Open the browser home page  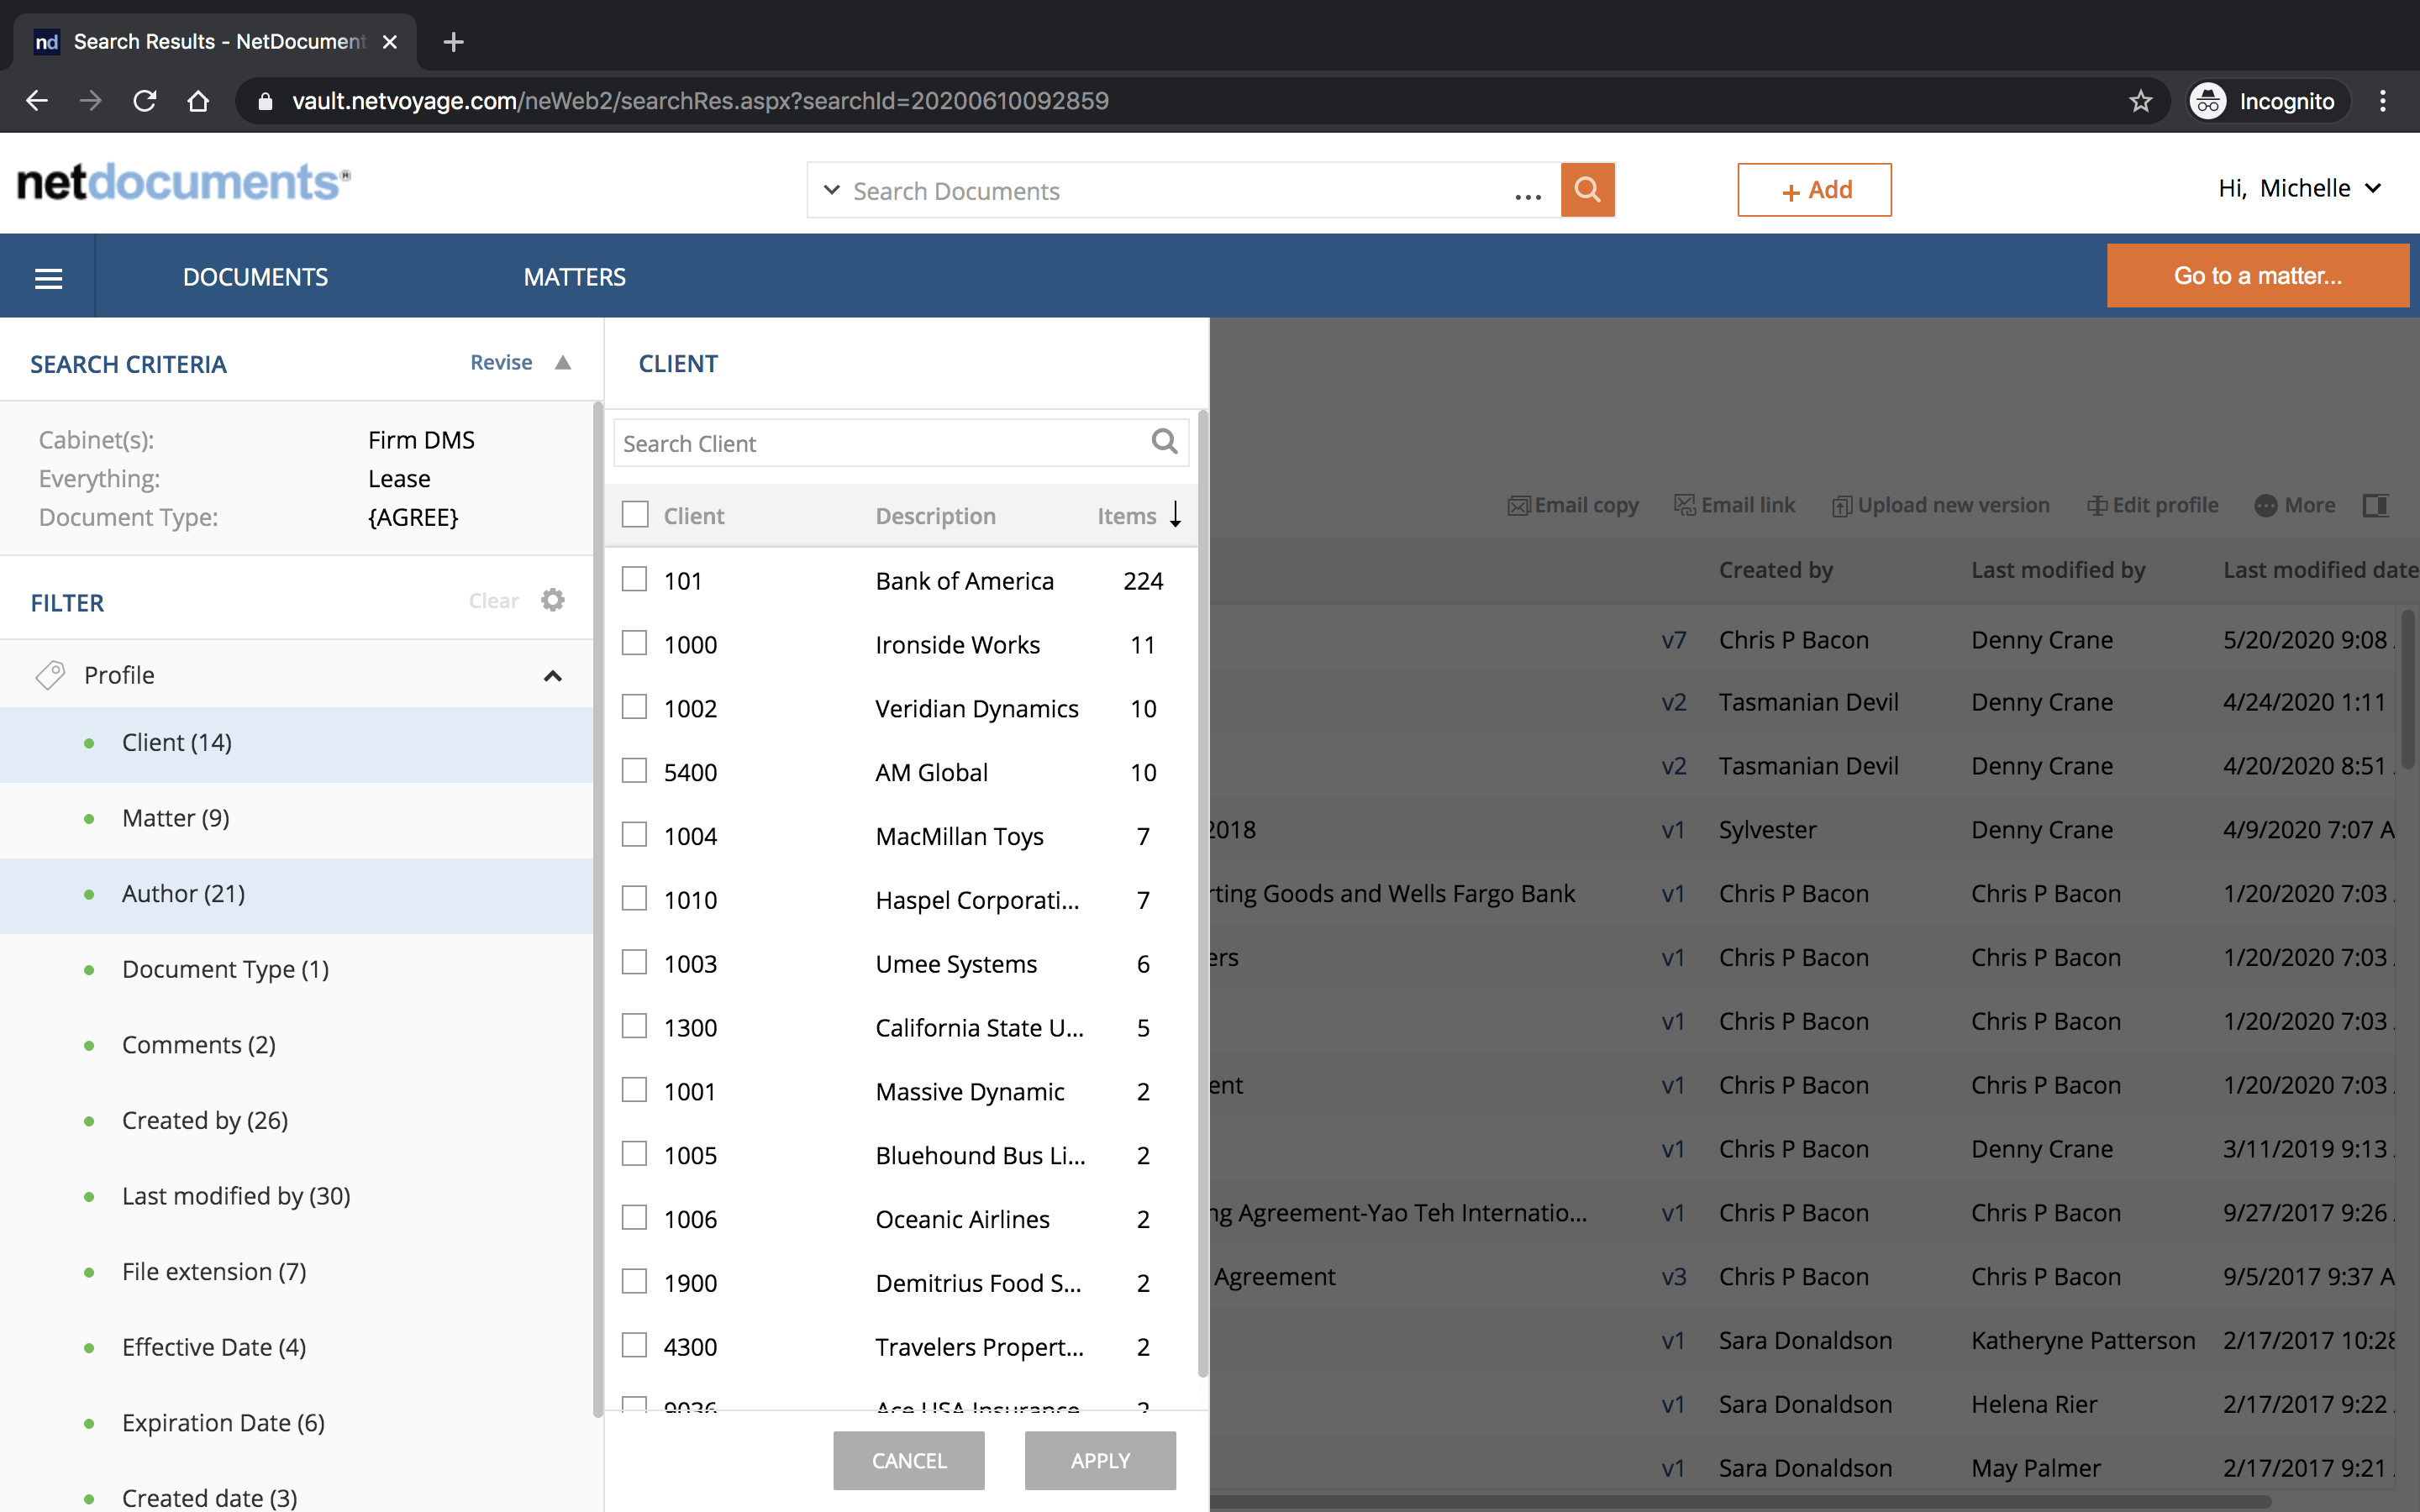tap(198, 101)
